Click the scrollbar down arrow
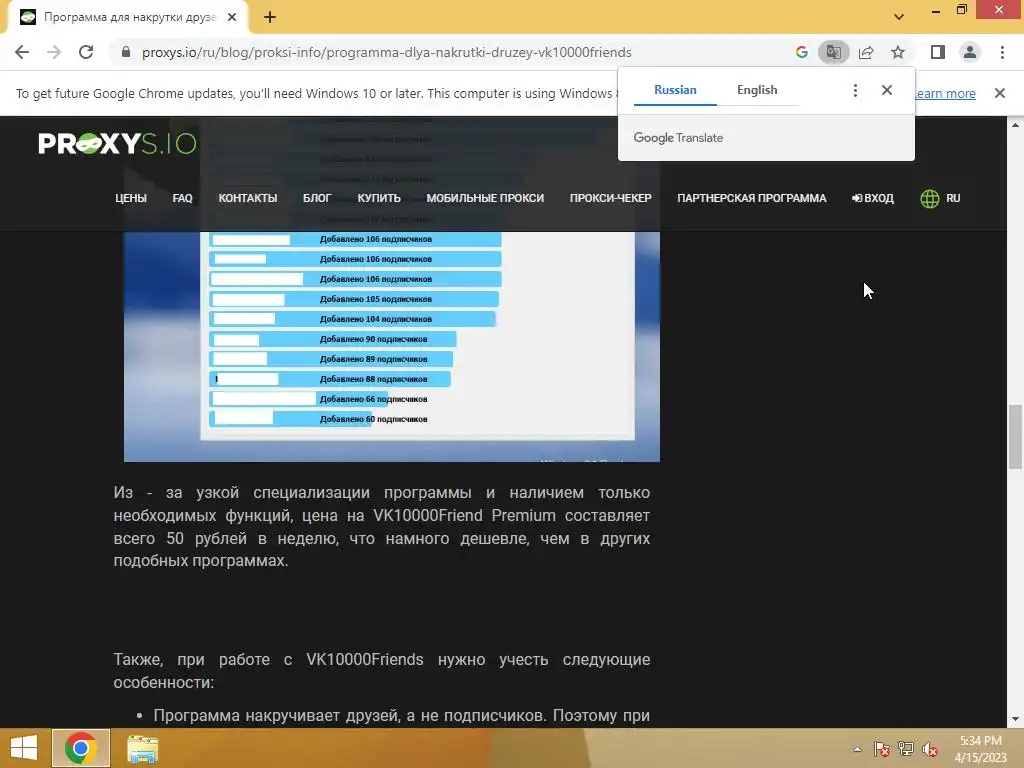This screenshot has width=1024, height=768. click(1015, 719)
